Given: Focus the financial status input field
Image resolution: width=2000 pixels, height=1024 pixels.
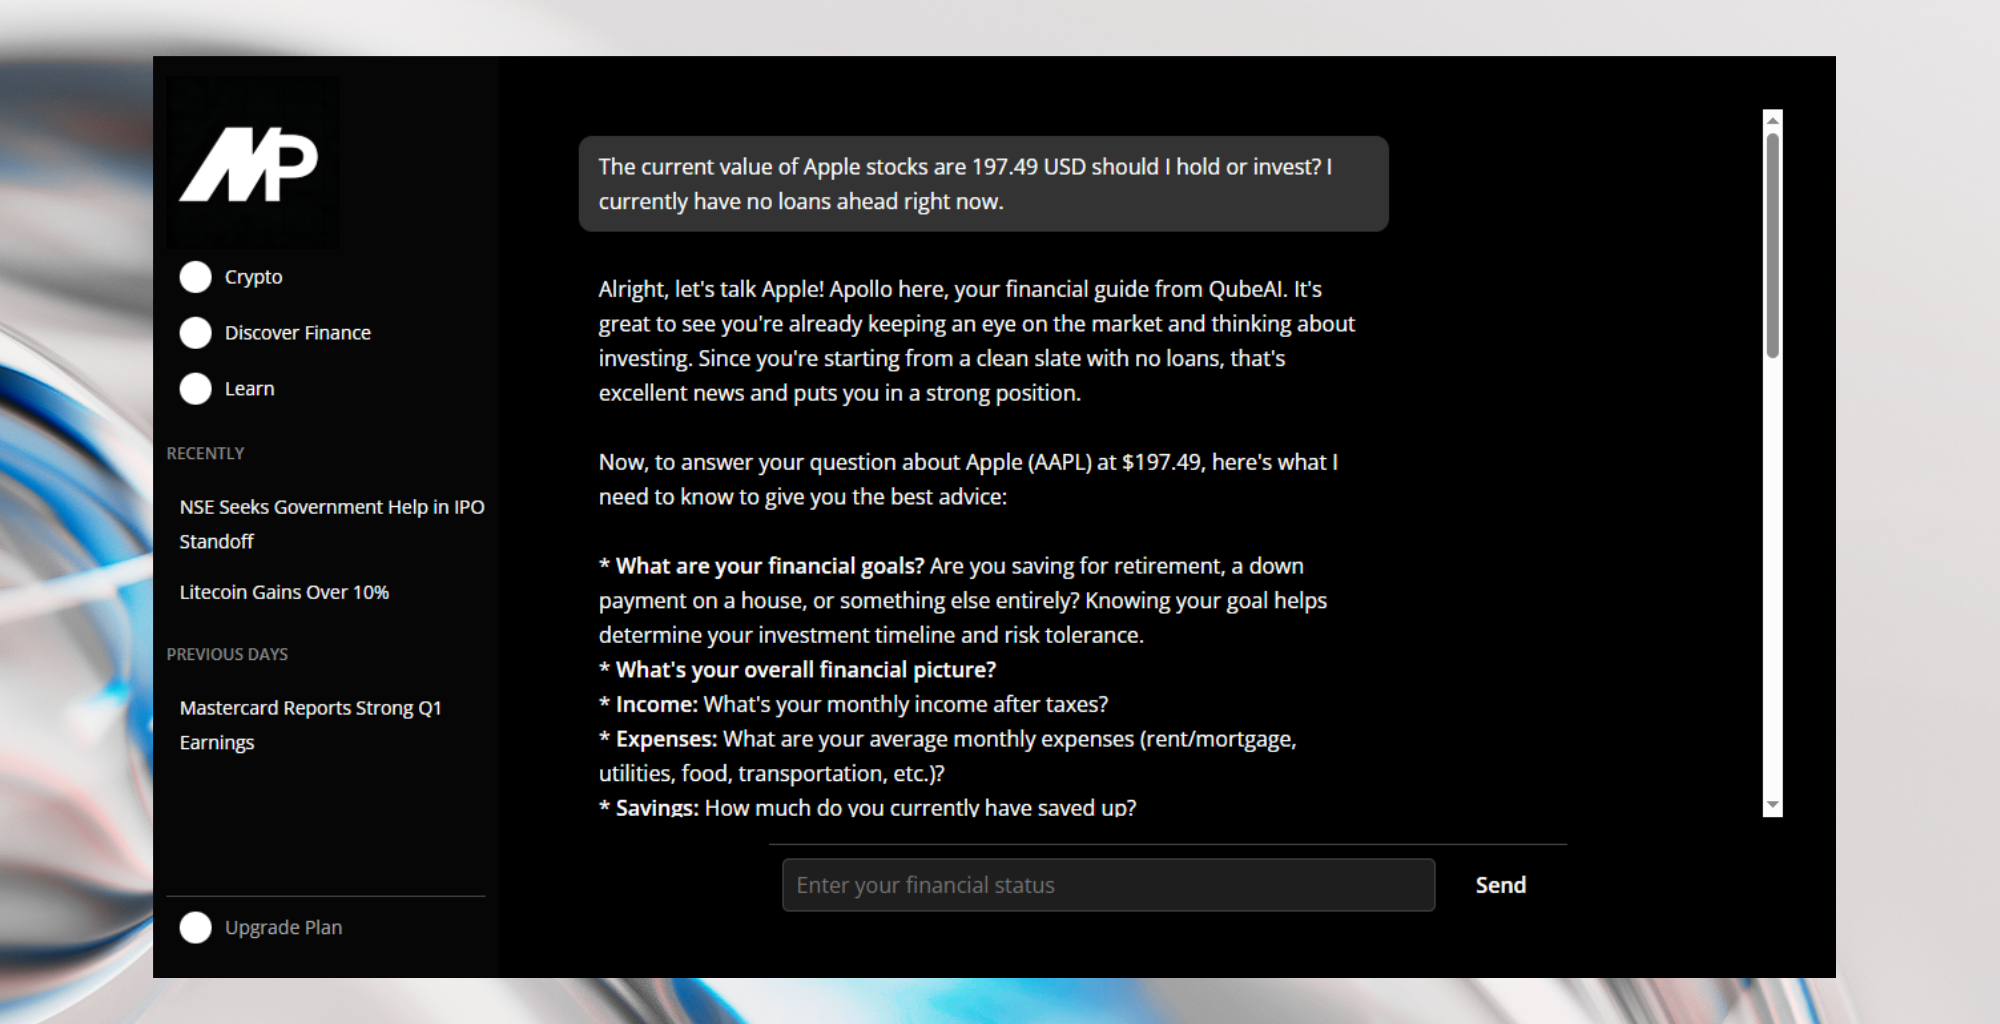Looking at the screenshot, I should [x=1108, y=885].
